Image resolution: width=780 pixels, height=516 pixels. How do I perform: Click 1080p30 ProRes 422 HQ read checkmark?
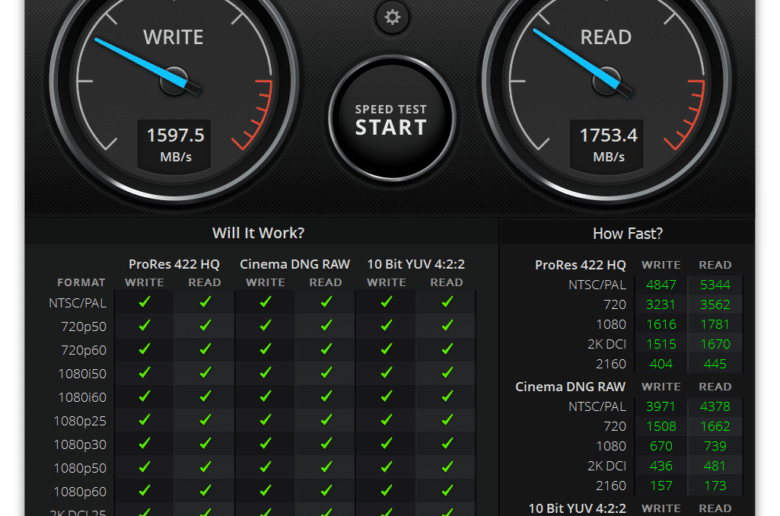[205, 443]
